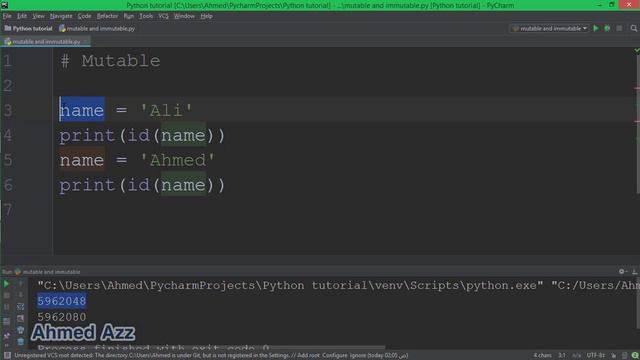
Task: Click the 4 chars selection indicator
Action: coord(542,356)
